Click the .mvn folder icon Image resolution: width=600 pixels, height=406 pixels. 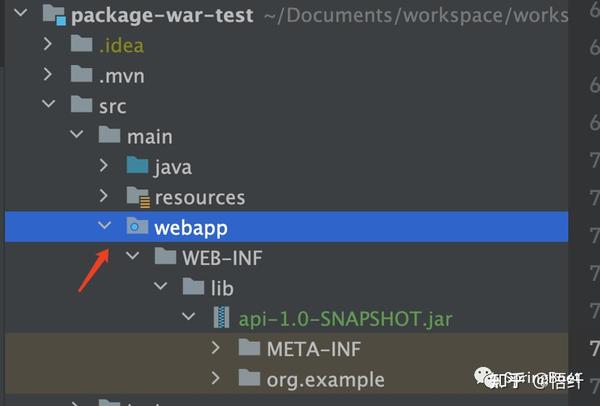82,75
